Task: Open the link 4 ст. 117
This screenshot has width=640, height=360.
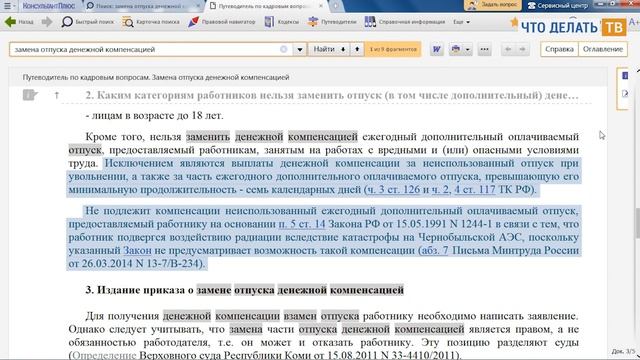Action: (475, 189)
